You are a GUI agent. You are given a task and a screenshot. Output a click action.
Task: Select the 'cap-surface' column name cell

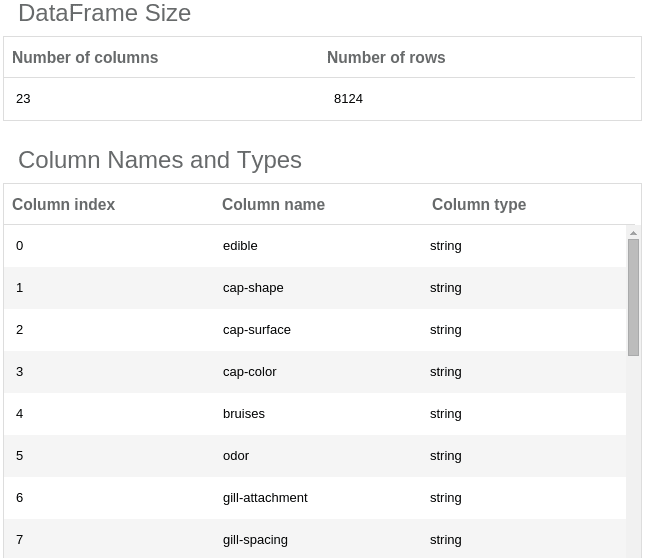(x=256, y=329)
